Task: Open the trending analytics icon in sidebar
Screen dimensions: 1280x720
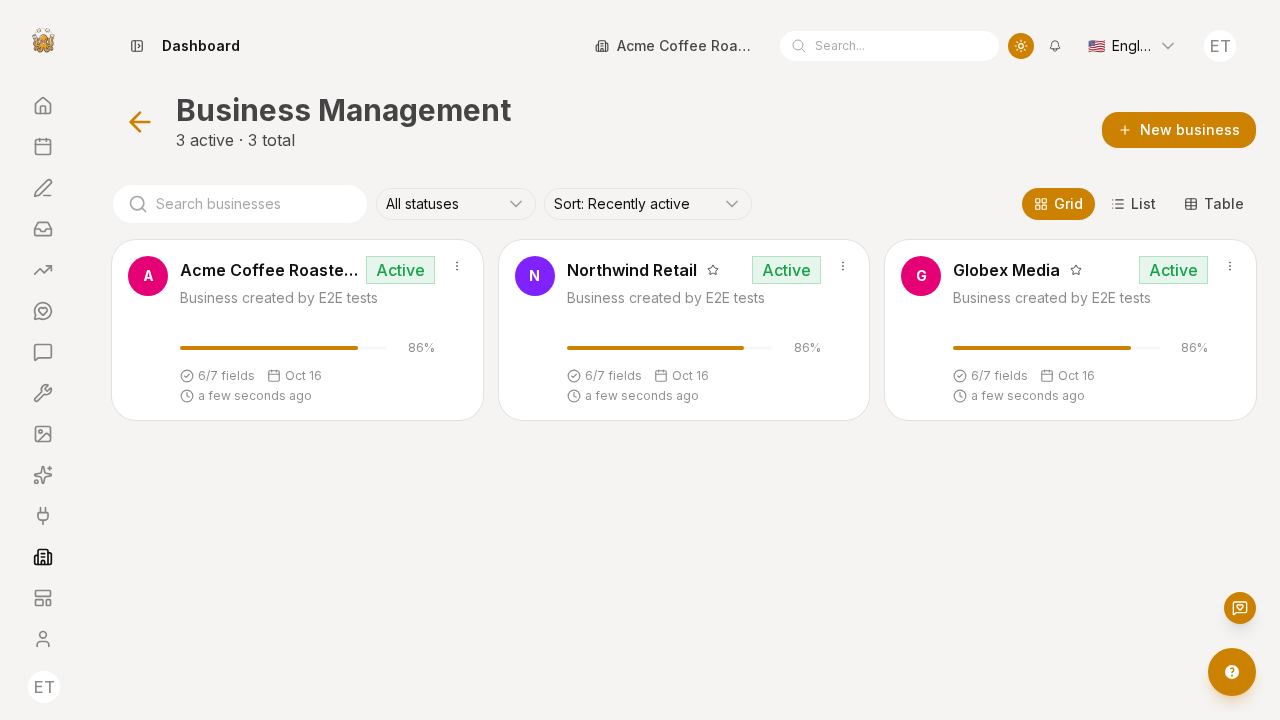Action: click(x=43, y=269)
